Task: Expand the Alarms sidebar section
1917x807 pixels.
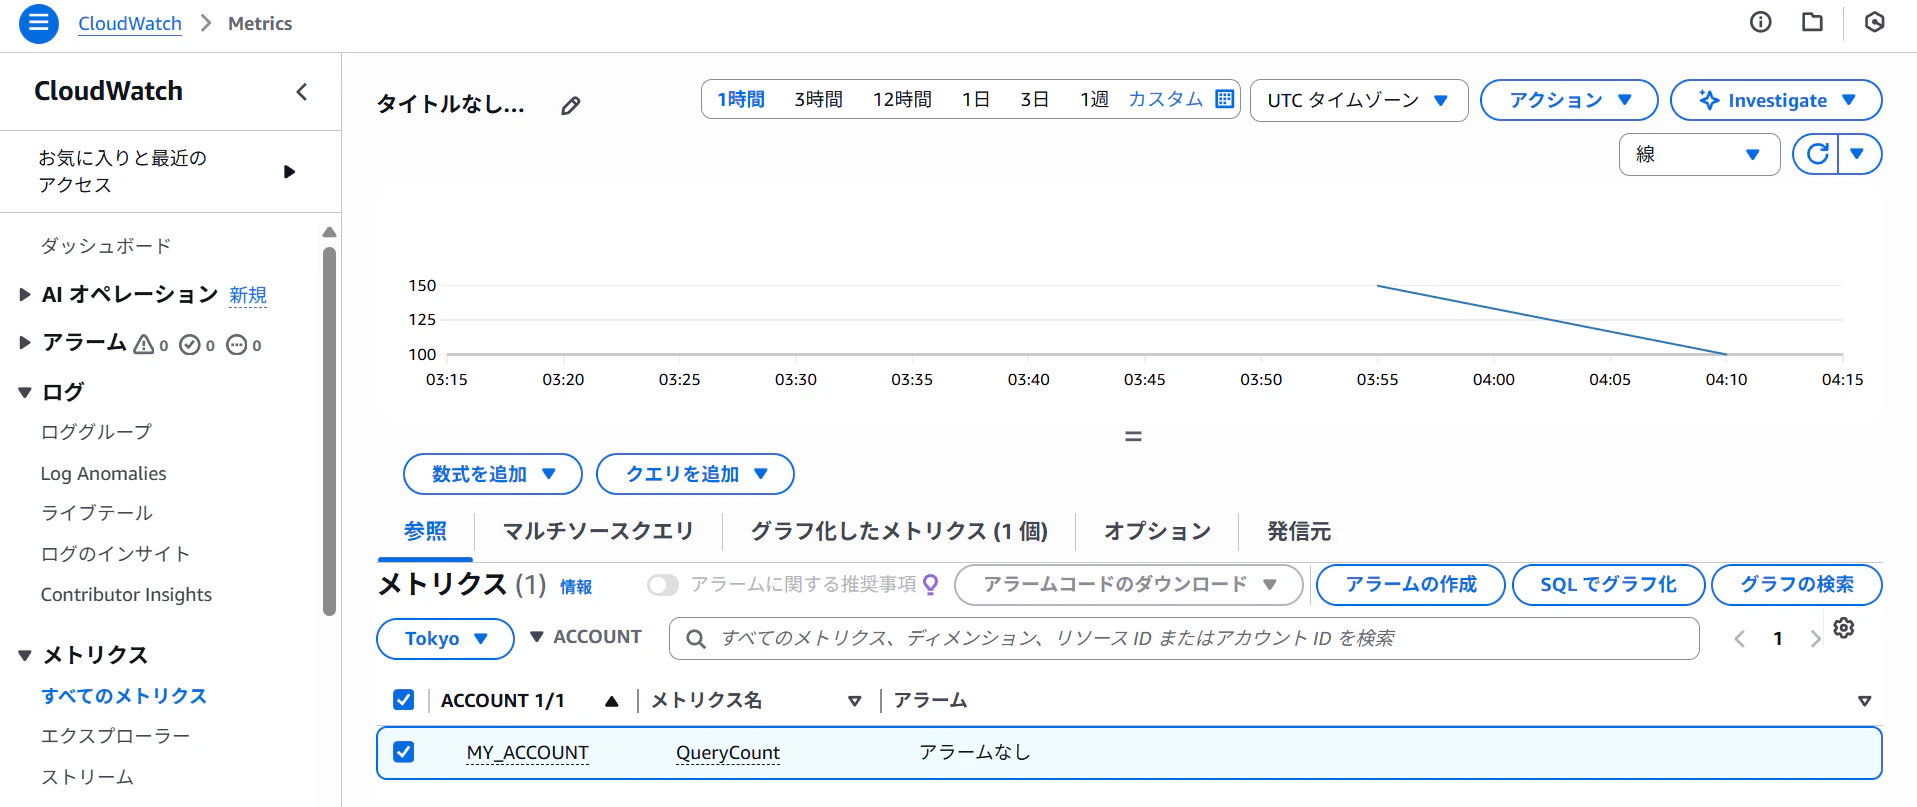Action: [25, 343]
